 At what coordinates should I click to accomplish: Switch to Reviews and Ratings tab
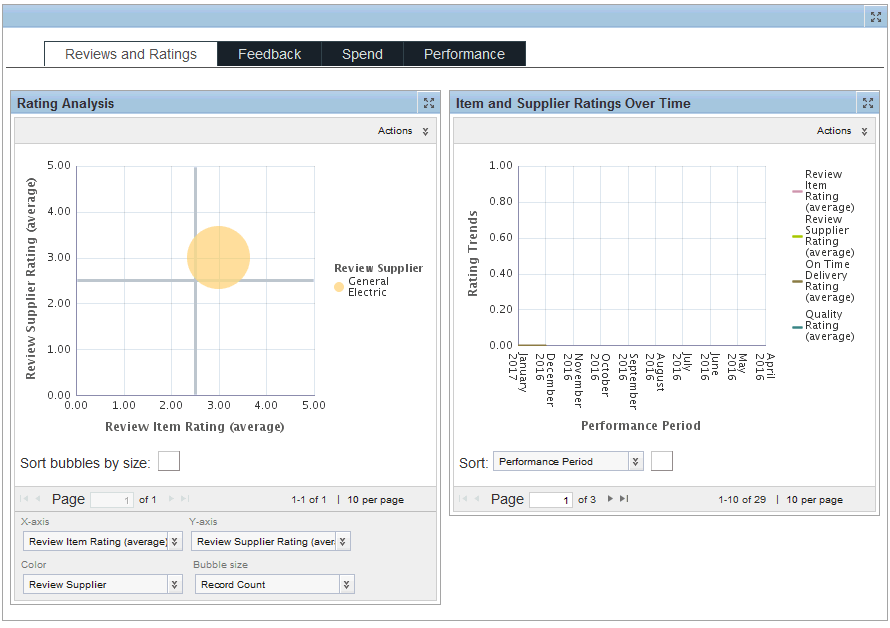131,54
